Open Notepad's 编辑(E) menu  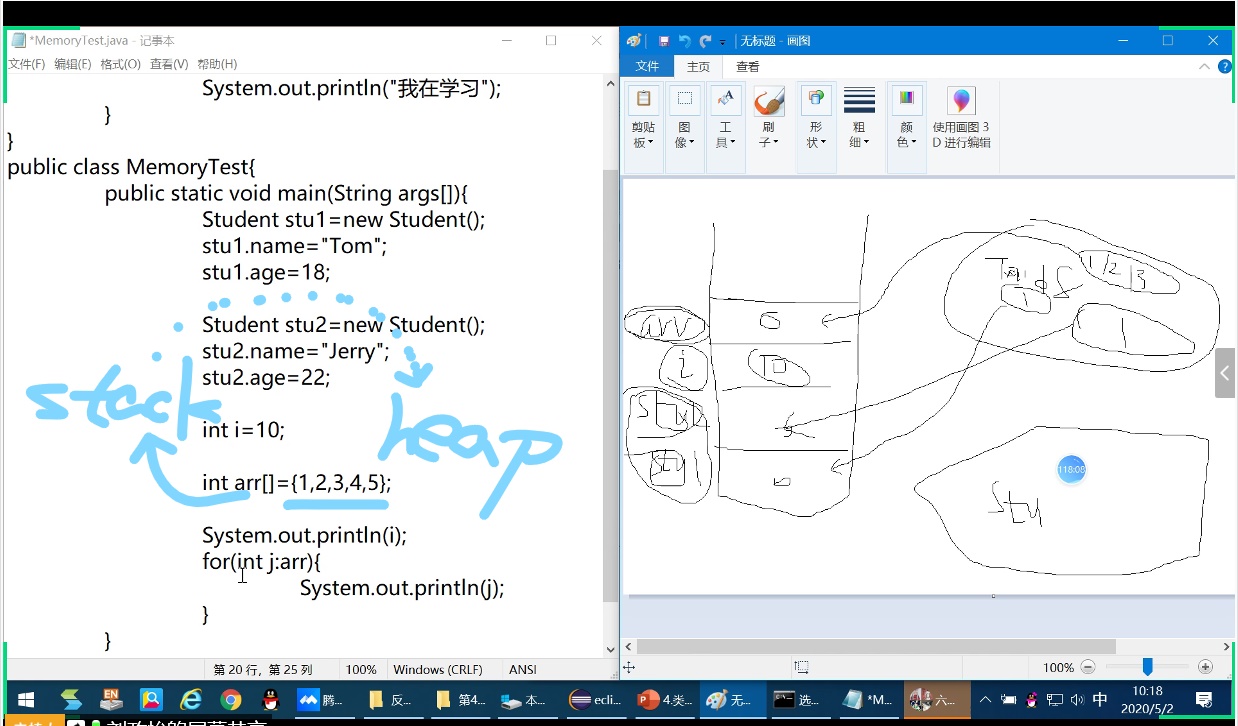coord(73,64)
